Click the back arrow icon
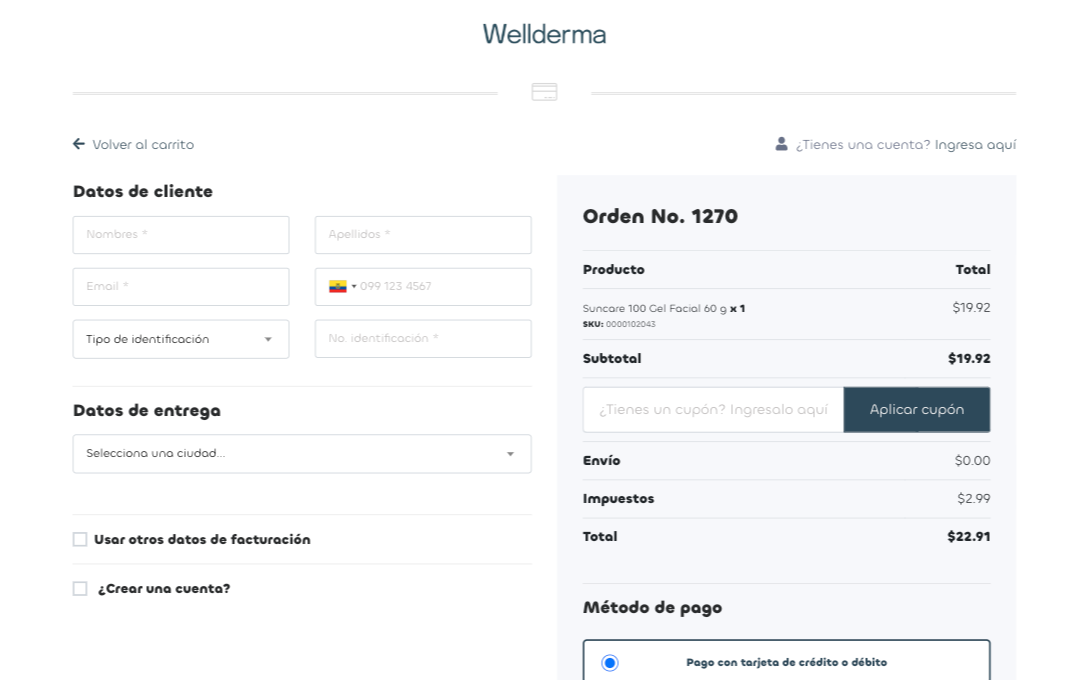This screenshot has width=1088, height=680. pos(79,144)
